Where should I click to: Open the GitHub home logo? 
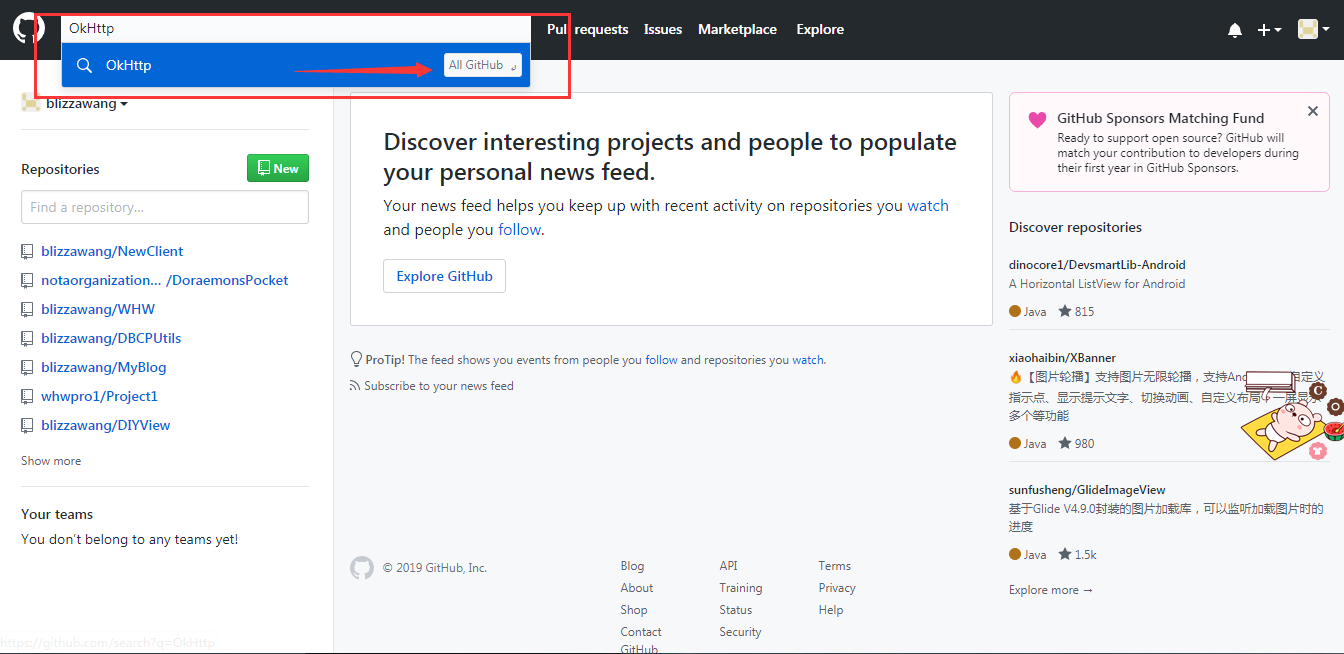(29, 28)
